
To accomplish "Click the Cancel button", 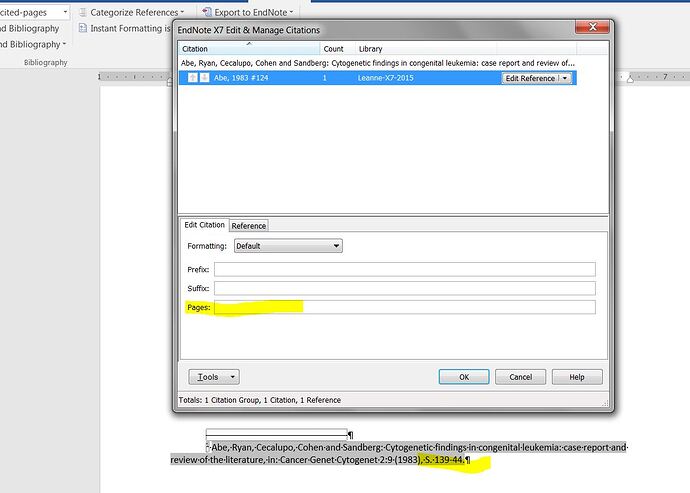I will click(521, 377).
